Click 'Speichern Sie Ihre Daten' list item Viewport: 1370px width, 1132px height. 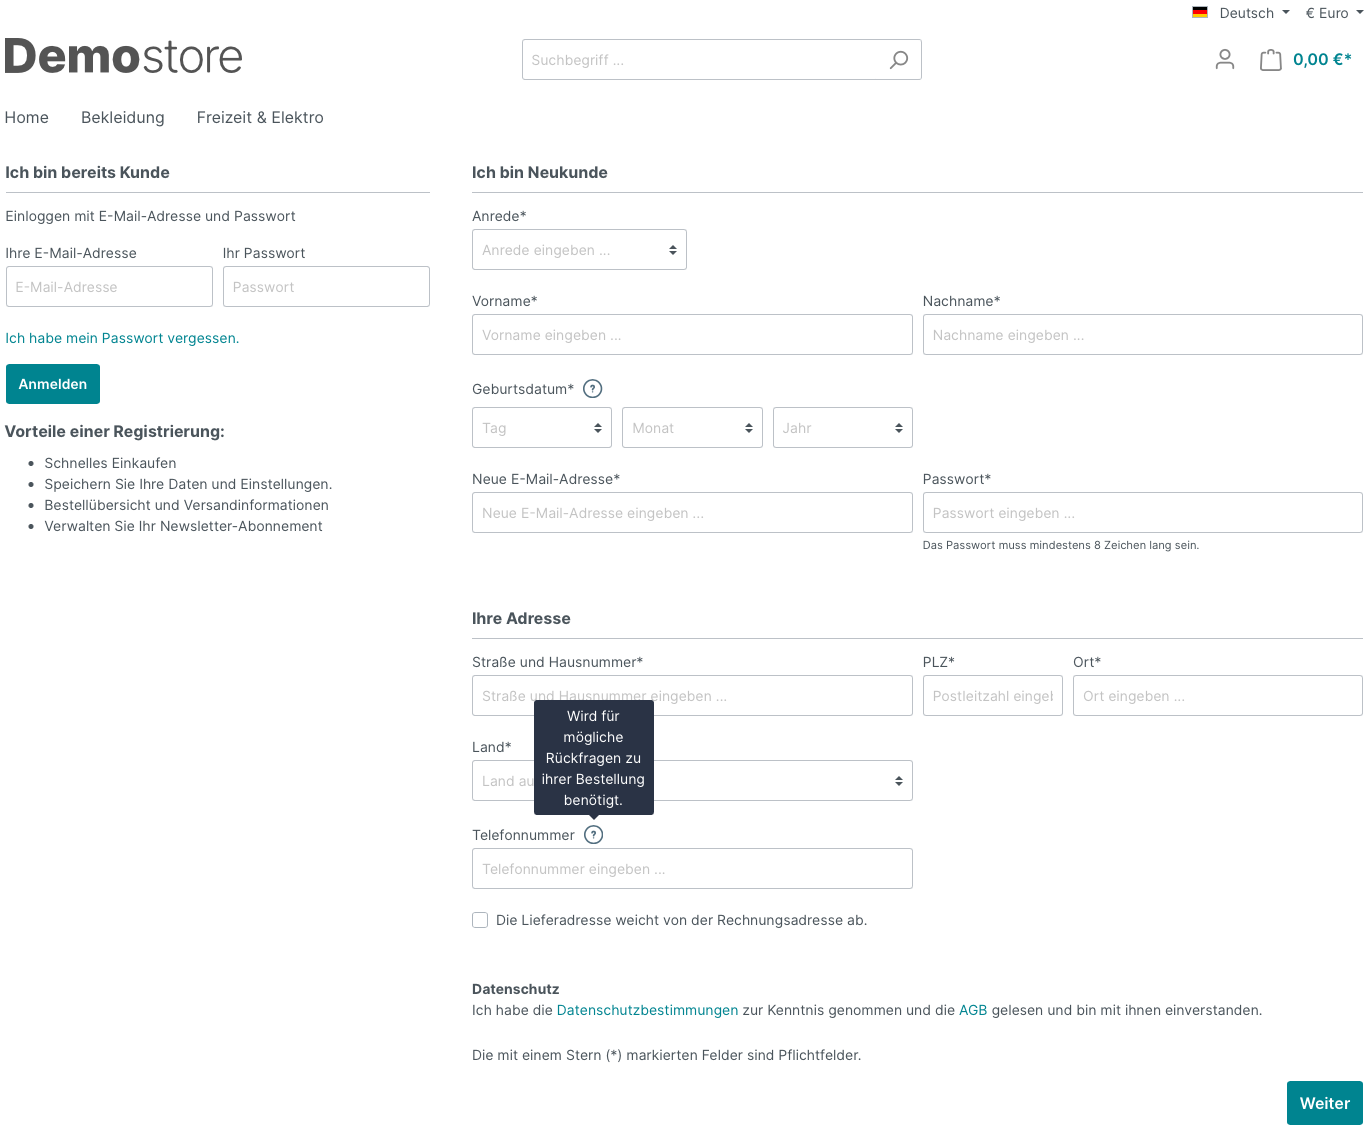coord(188,484)
